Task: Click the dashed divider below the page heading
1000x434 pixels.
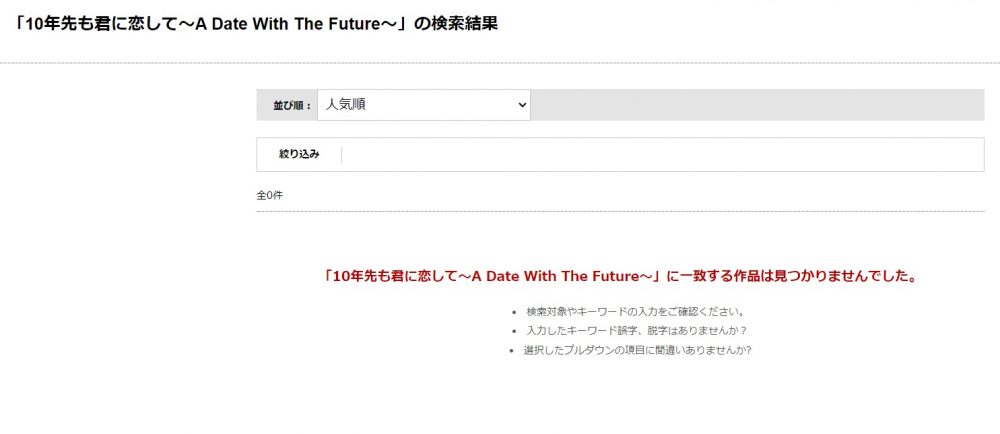Action: click(x=500, y=63)
